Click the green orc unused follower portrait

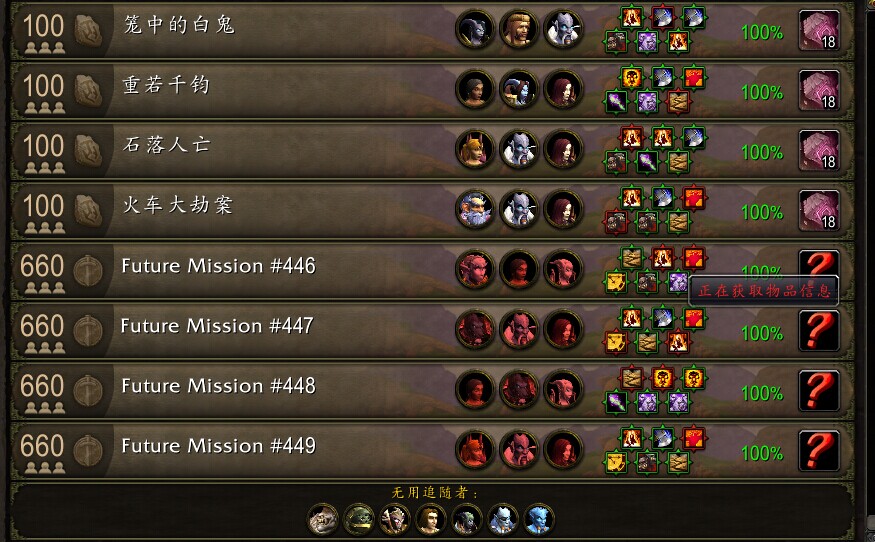358,519
